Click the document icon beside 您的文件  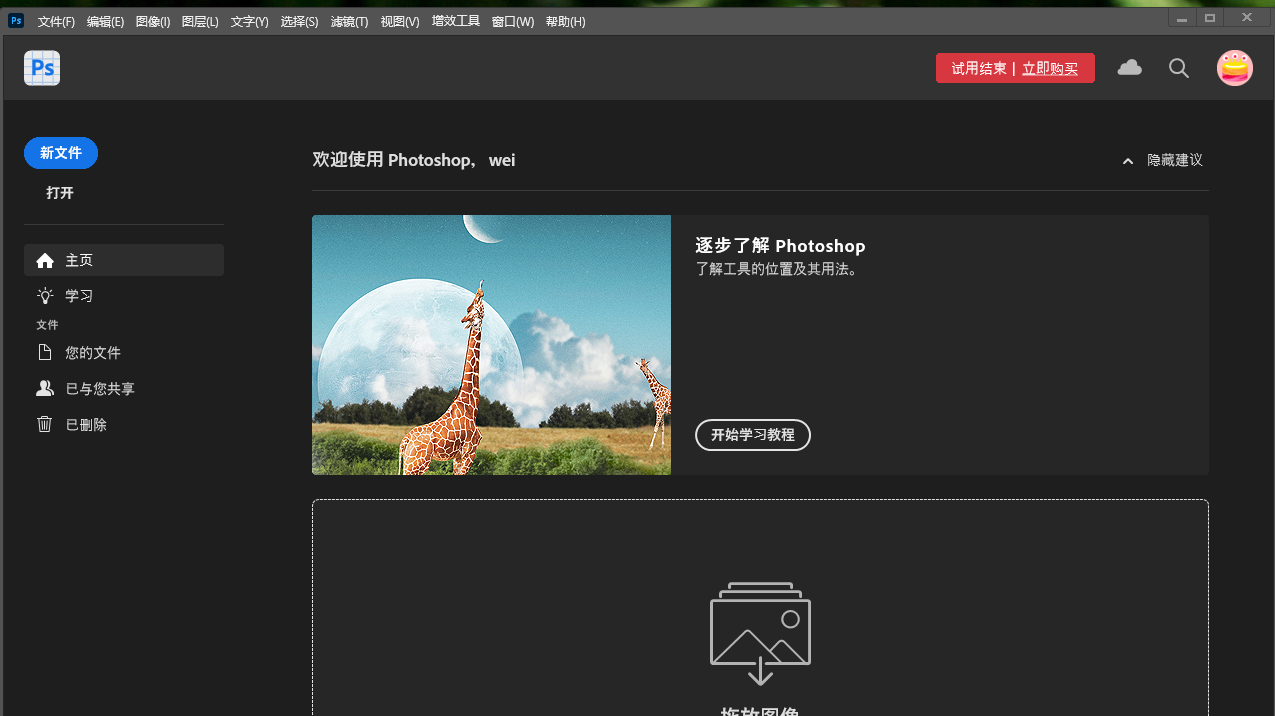[x=45, y=353]
